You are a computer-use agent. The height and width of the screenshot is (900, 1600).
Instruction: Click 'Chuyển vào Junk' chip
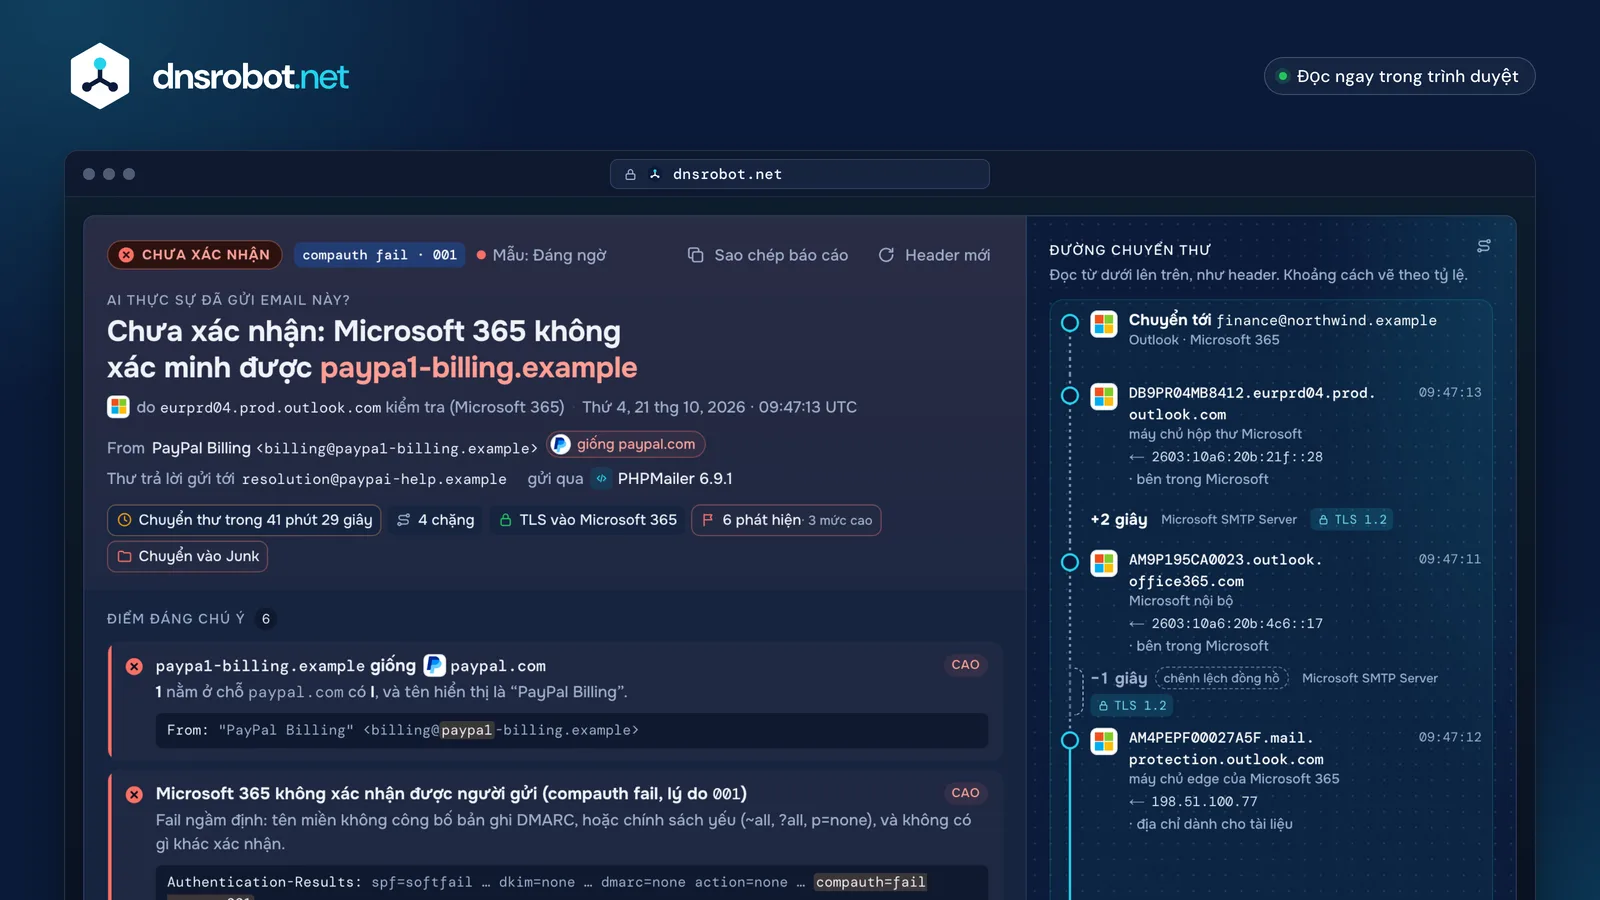coord(187,556)
